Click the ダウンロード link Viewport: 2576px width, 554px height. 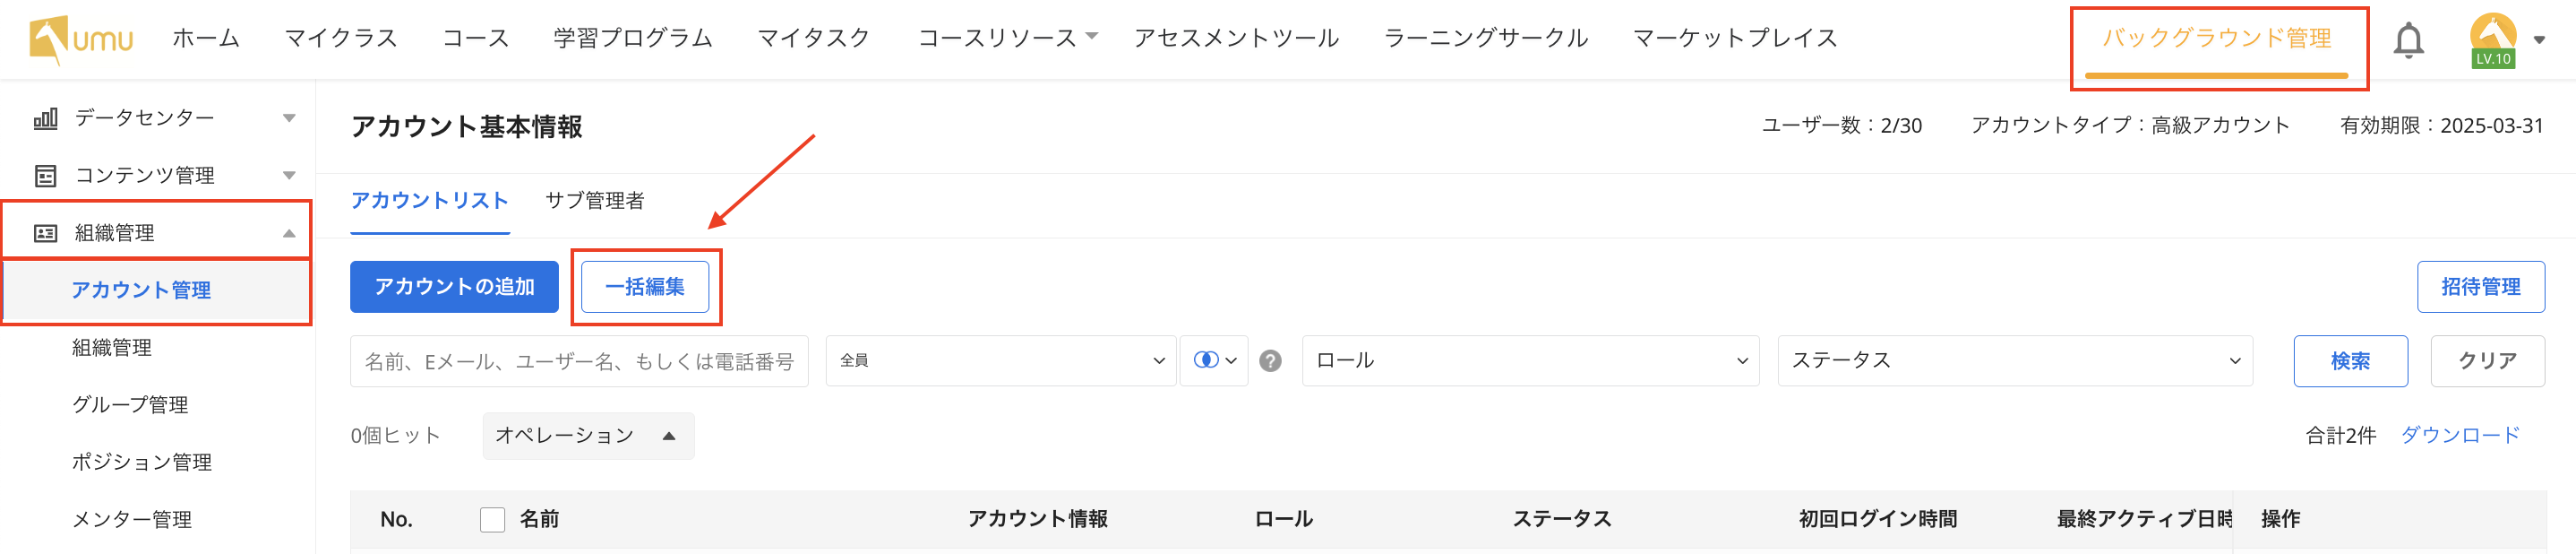click(x=2460, y=435)
